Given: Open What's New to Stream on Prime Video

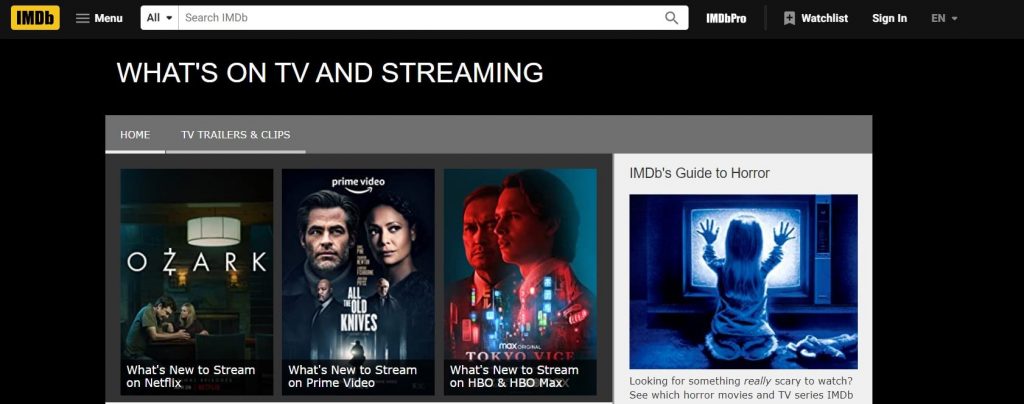Looking at the screenshot, I should 353,377.
